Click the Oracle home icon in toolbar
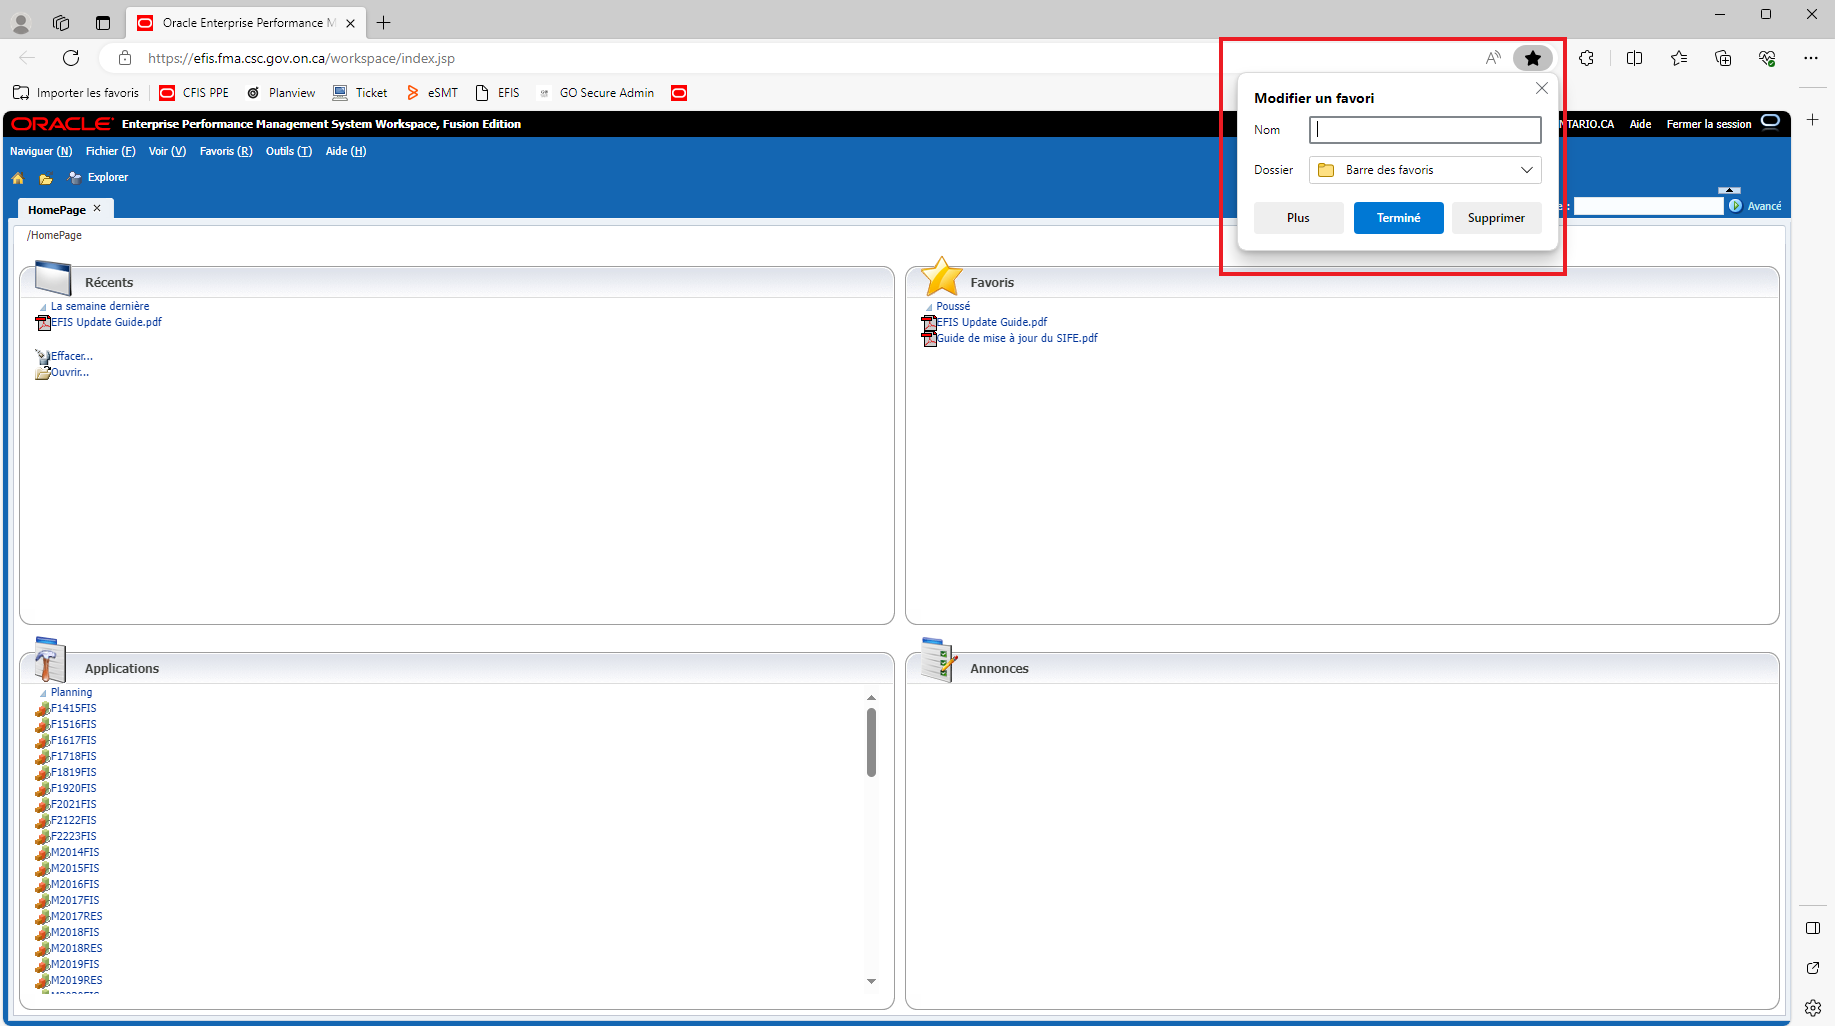Image resolution: width=1835 pixels, height=1026 pixels. click(x=18, y=178)
